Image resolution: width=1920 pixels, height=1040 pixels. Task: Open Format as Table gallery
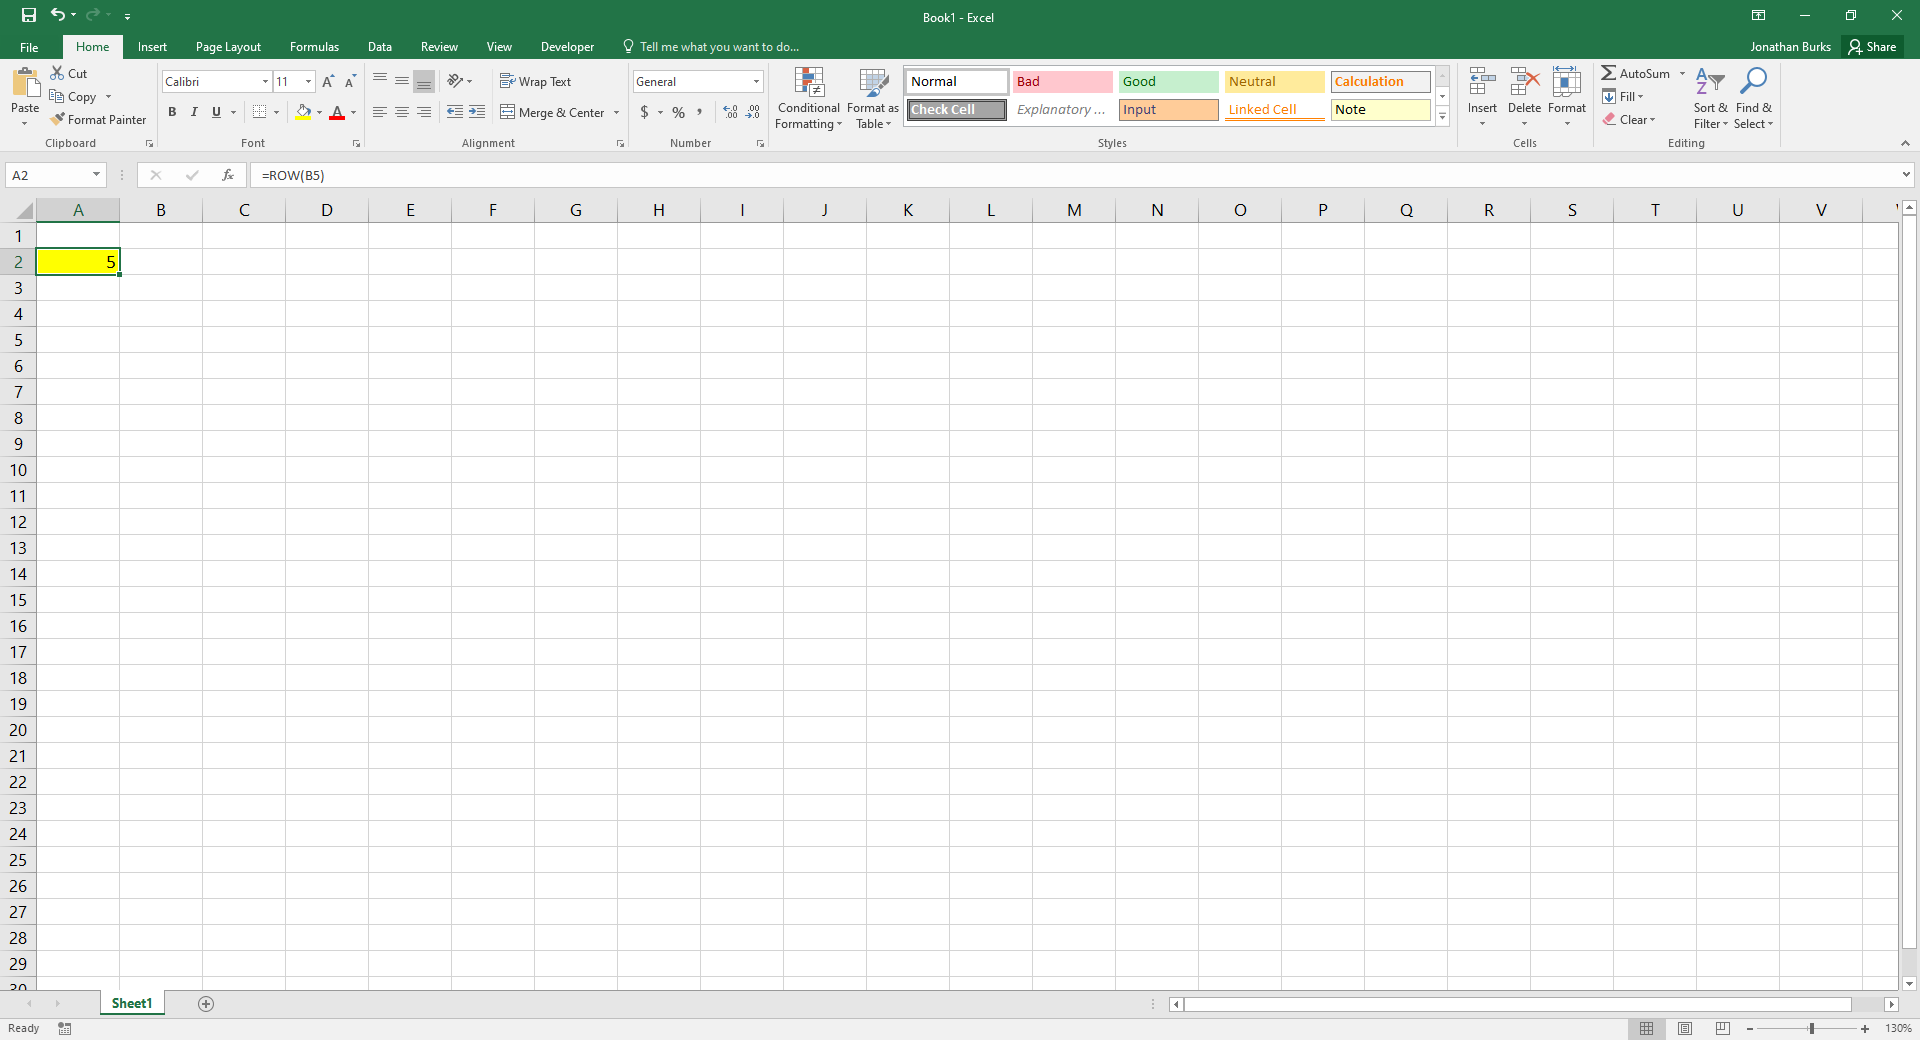click(x=873, y=98)
